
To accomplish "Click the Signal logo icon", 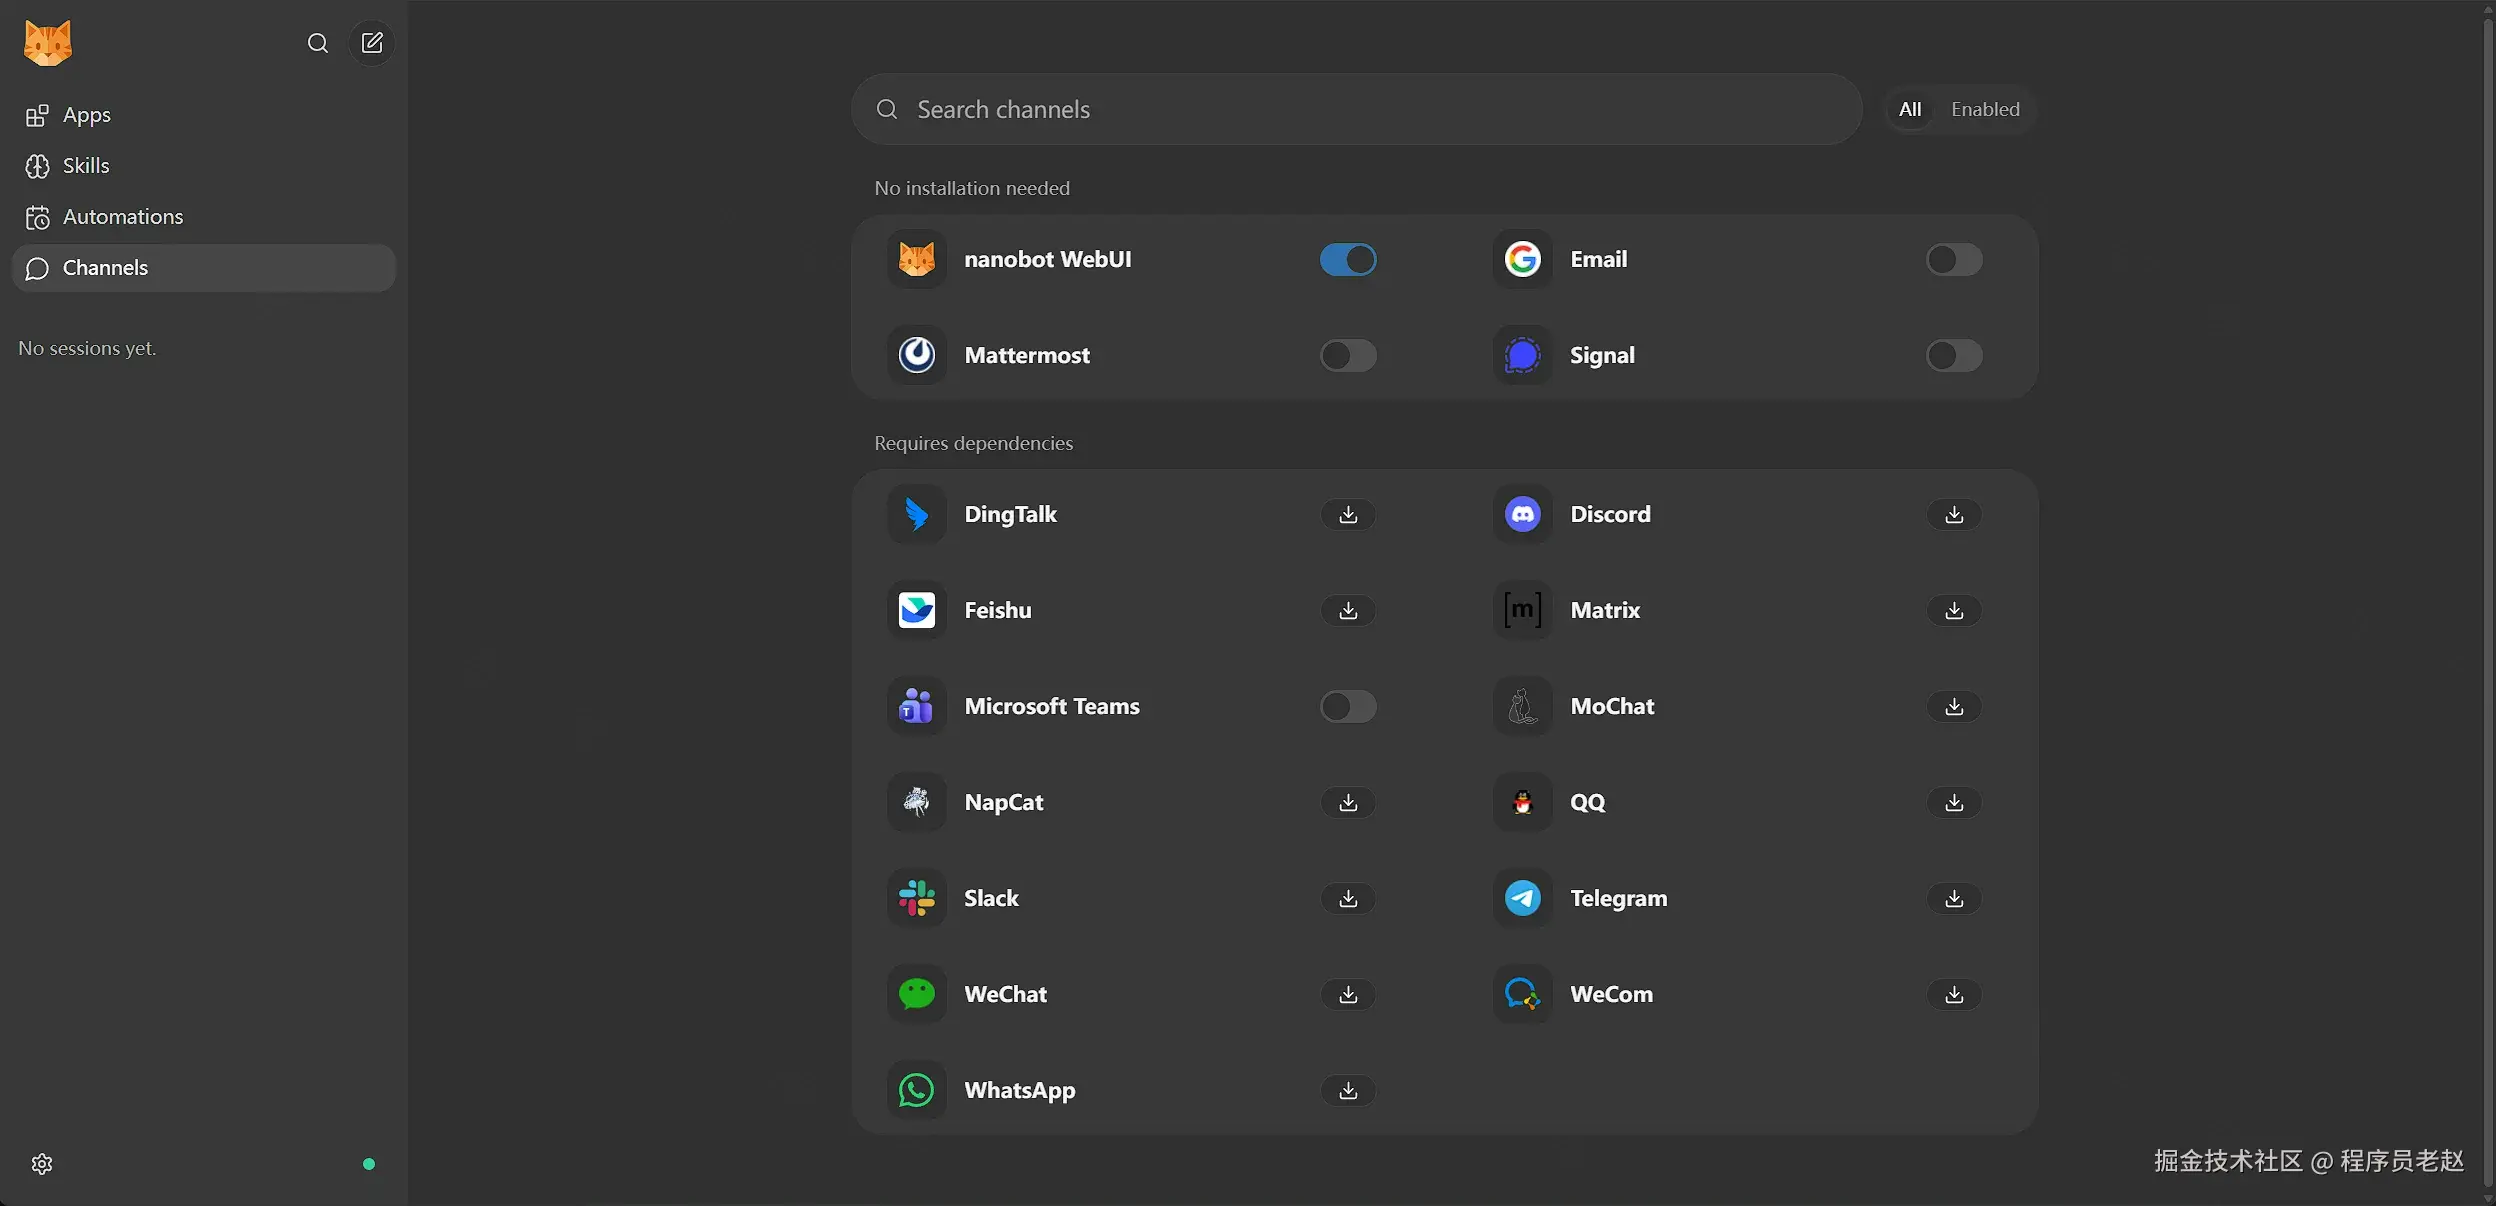I will (x=1523, y=355).
